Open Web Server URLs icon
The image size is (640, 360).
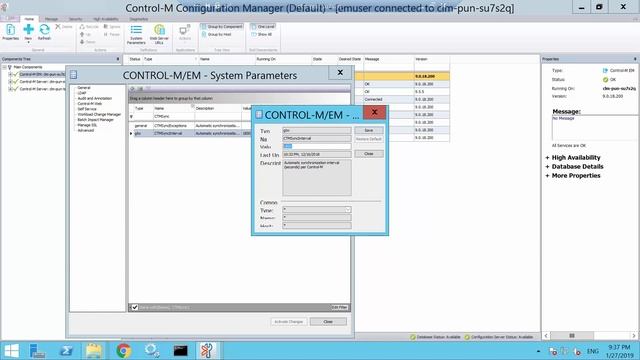click(x=159, y=34)
